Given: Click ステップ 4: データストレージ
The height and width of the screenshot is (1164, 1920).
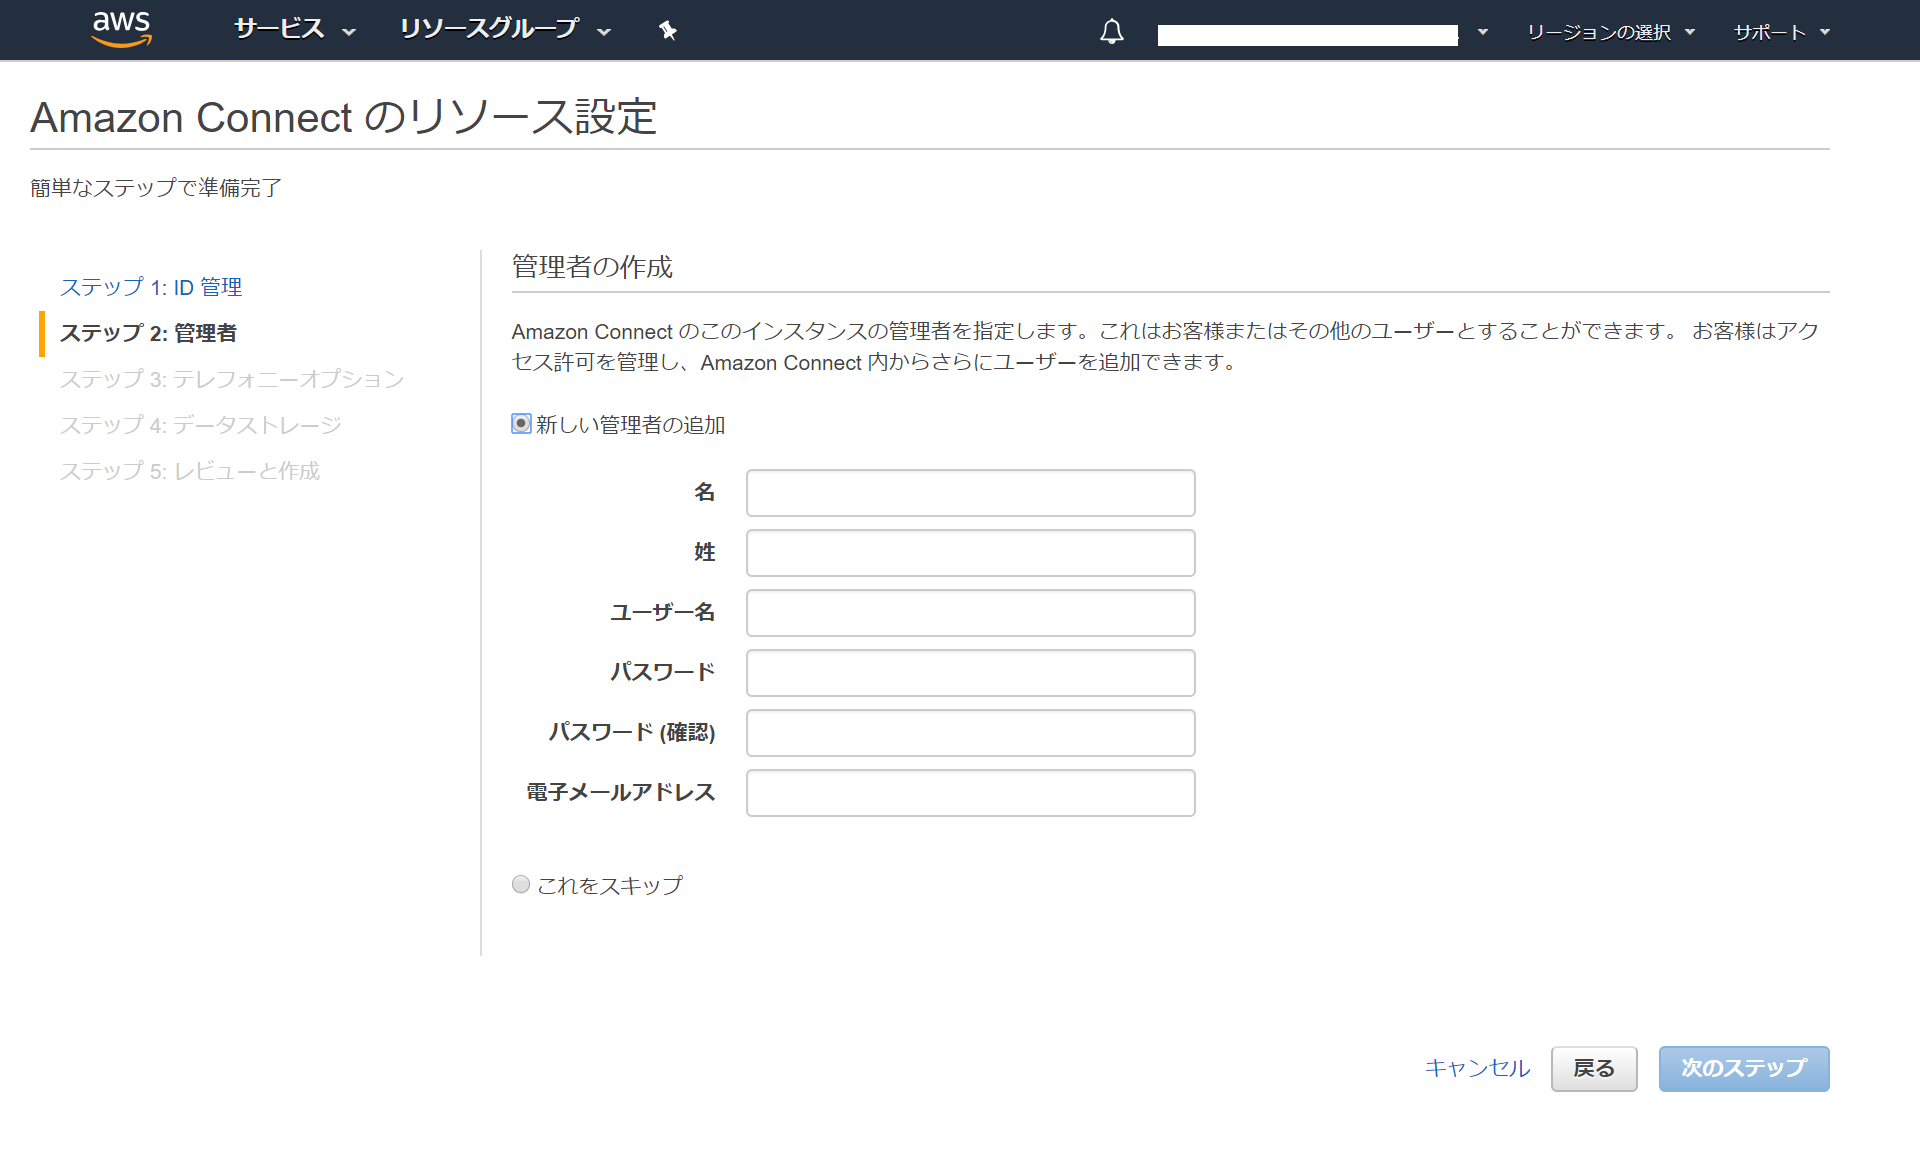Looking at the screenshot, I should (201, 425).
